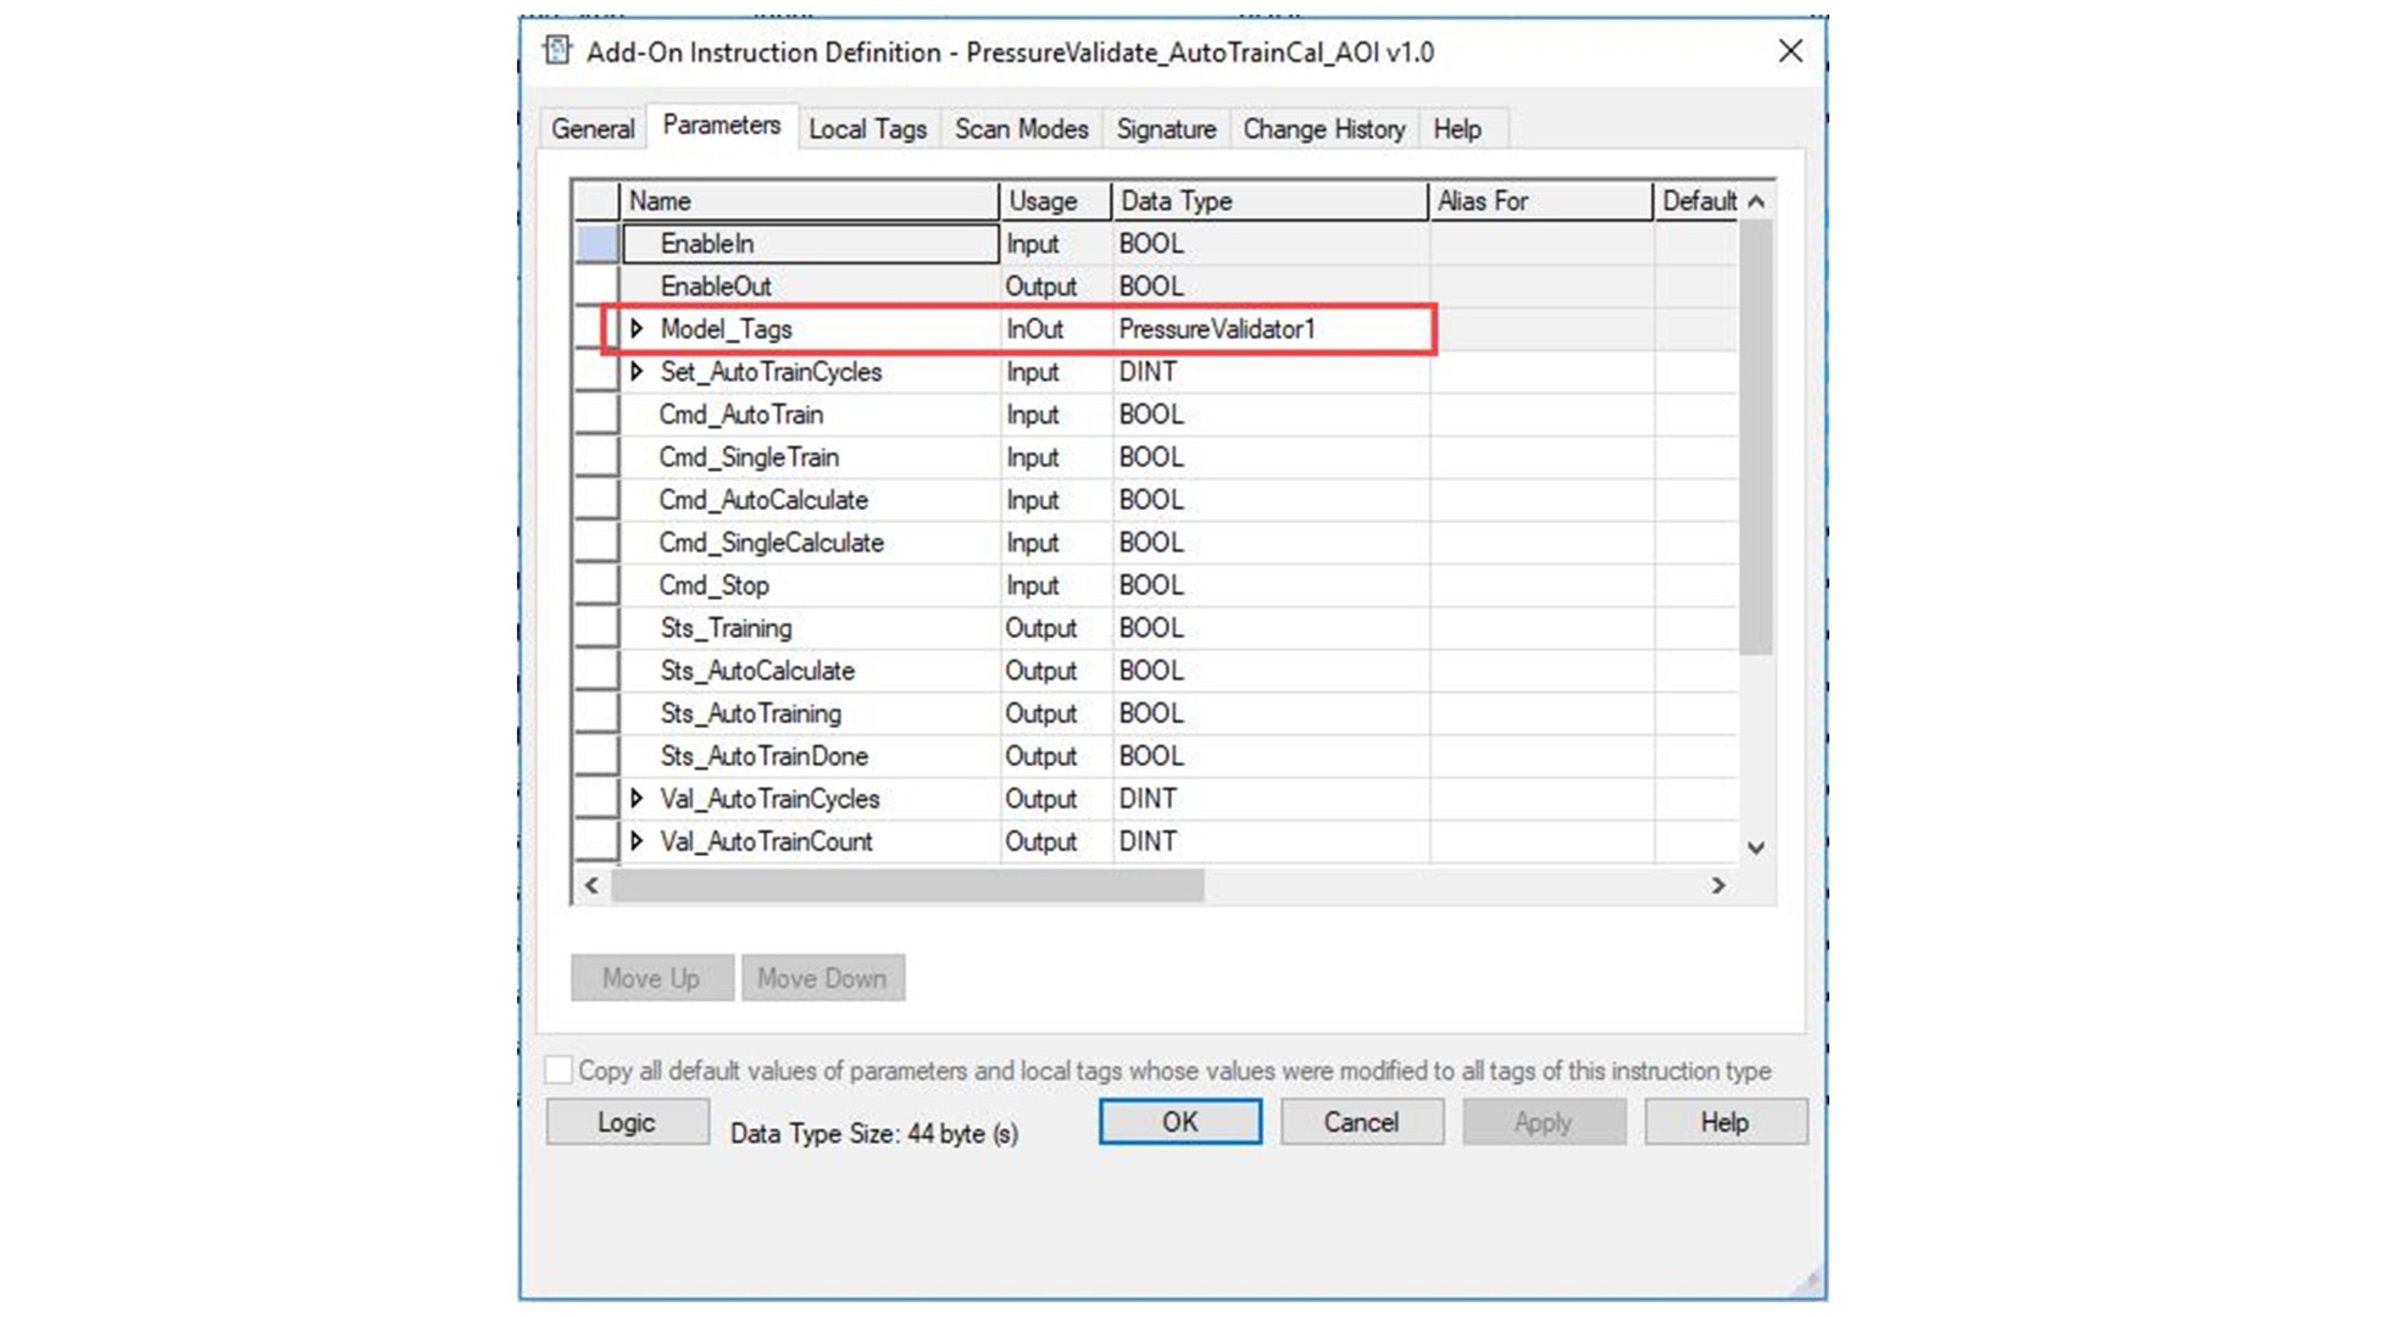This screenshot has width=2400, height=1317.
Task: Expand the Model_Tags parameter
Action: (x=636, y=328)
